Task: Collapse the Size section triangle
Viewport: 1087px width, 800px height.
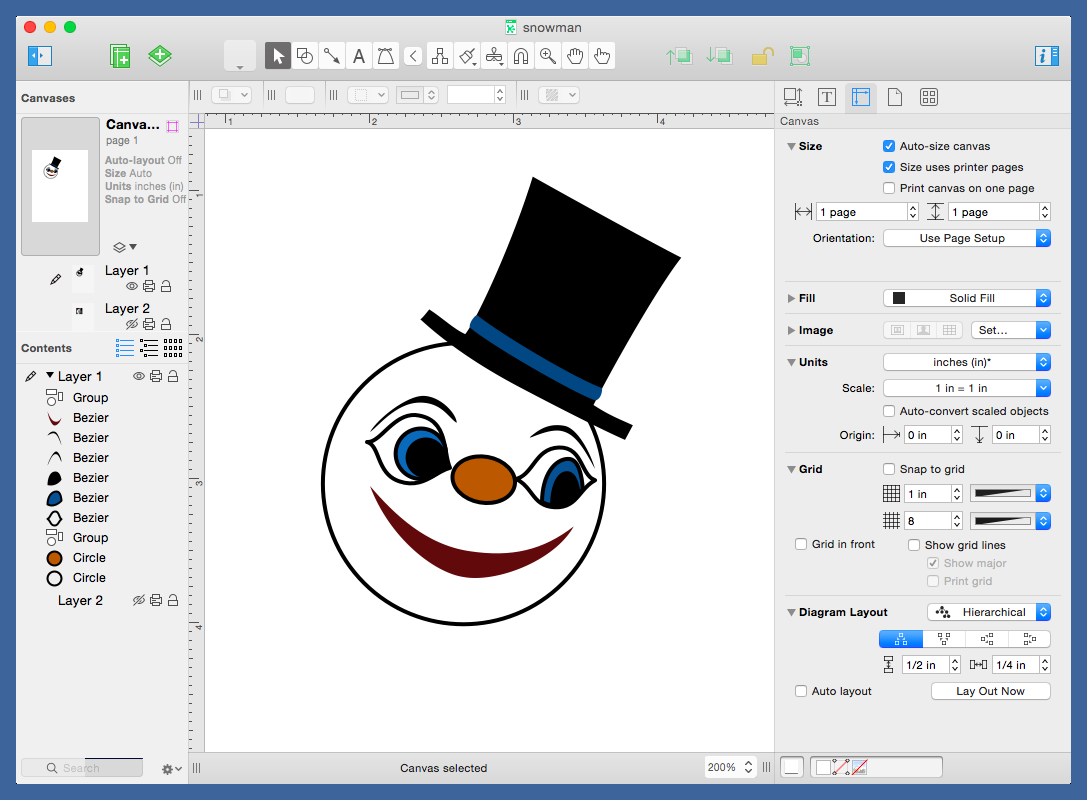Action: [x=791, y=147]
